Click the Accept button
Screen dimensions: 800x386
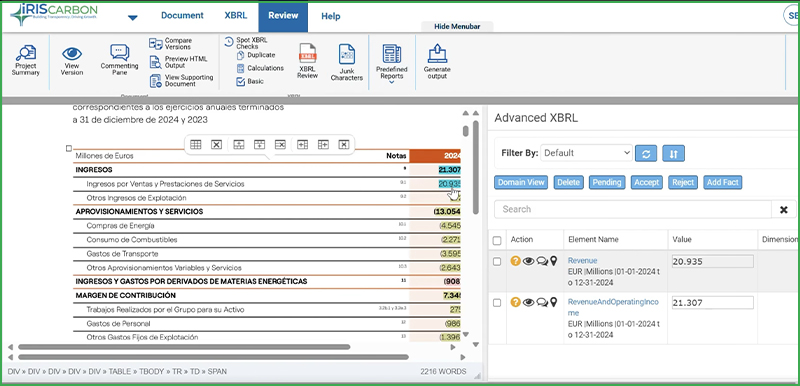pyautogui.click(x=646, y=183)
